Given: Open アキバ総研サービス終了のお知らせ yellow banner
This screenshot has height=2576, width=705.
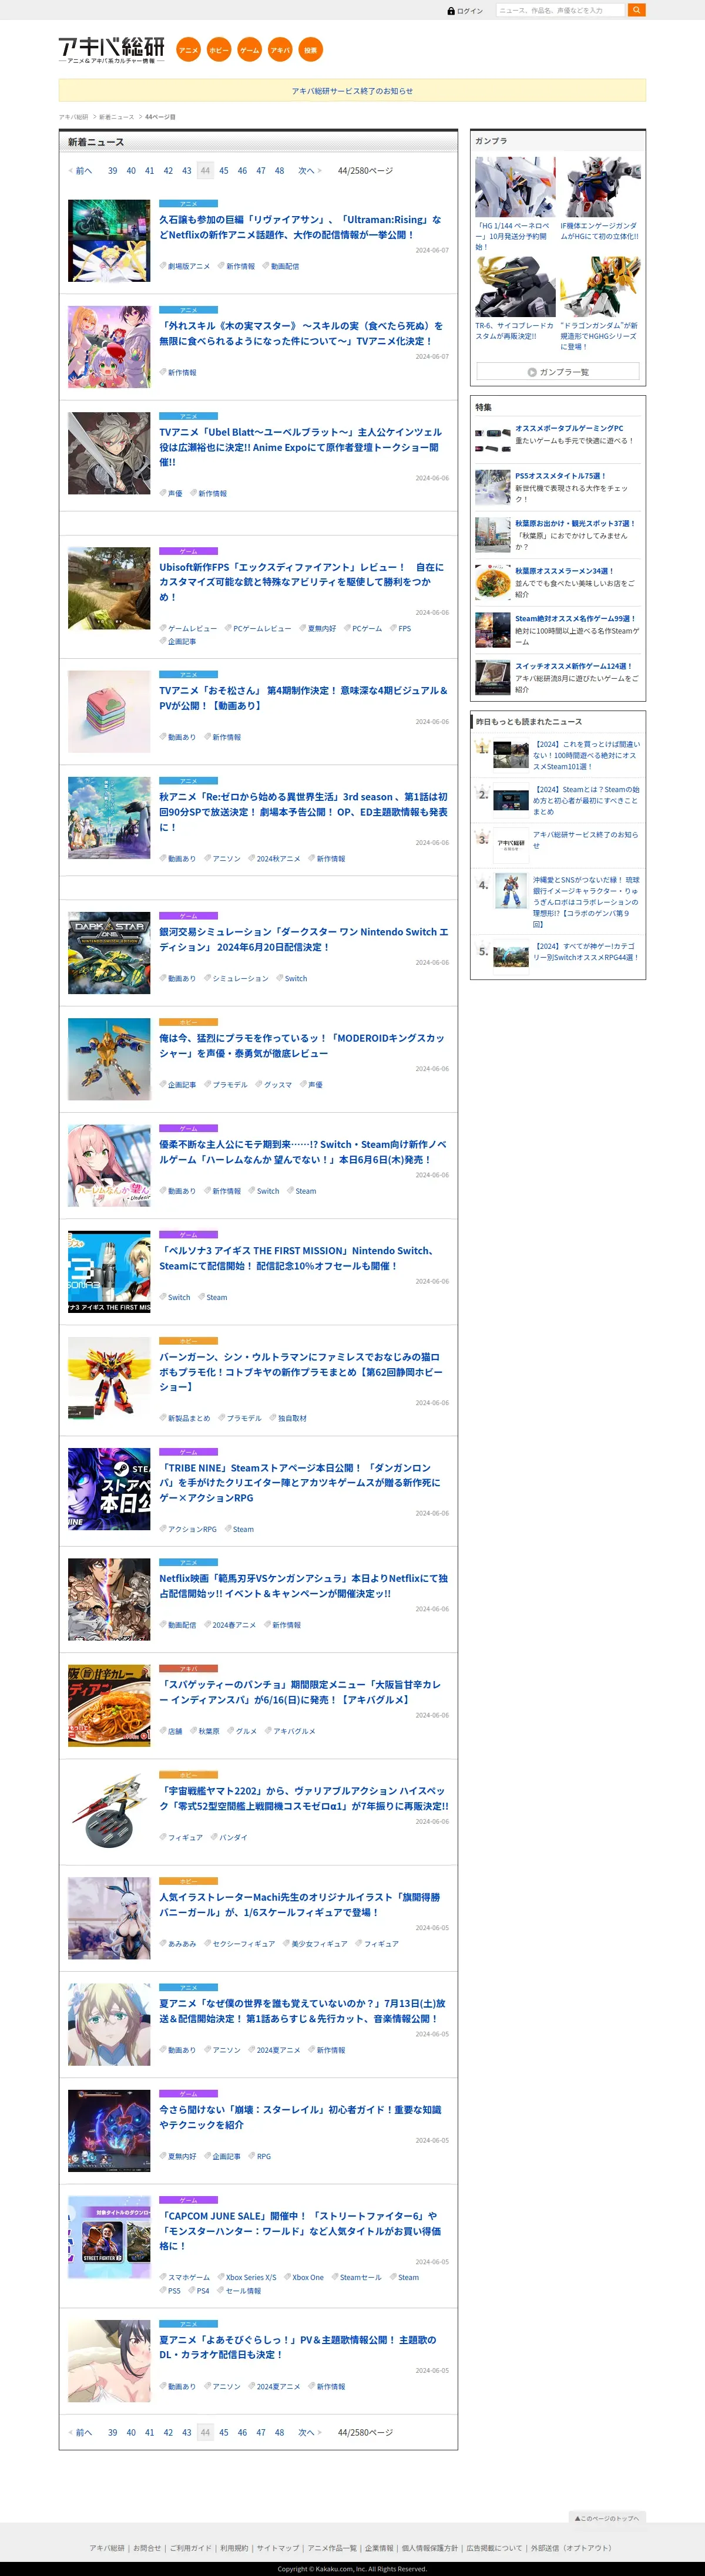Looking at the screenshot, I should [352, 91].
